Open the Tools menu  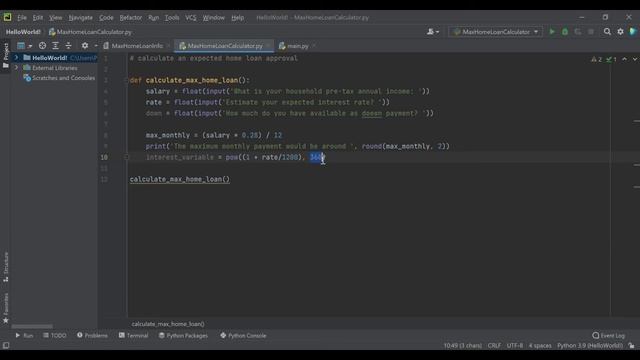click(172, 18)
